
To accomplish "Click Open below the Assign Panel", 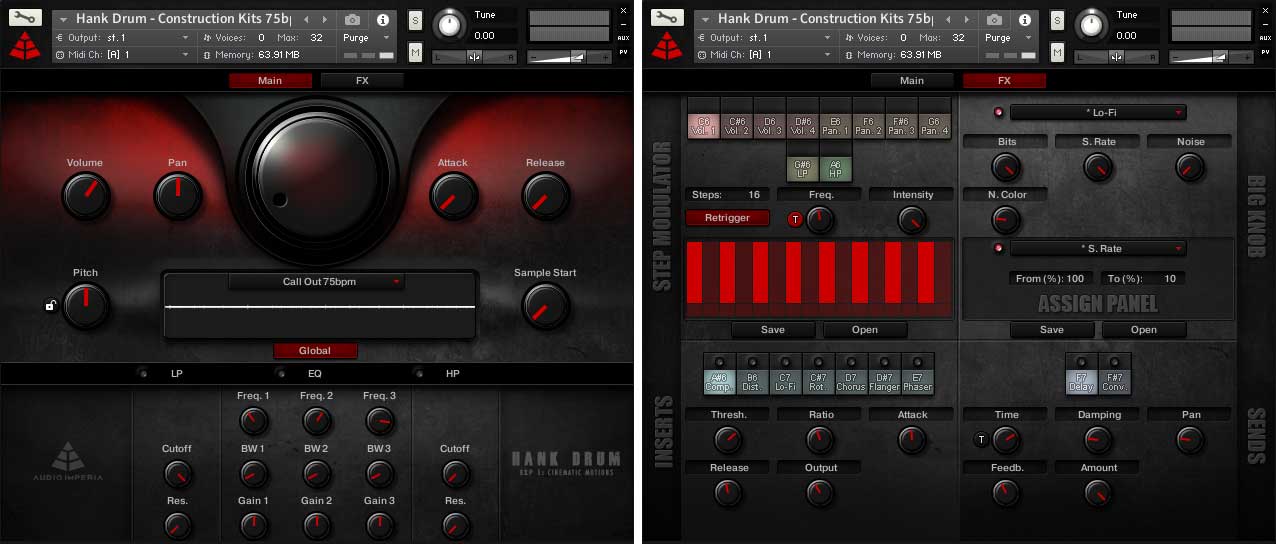I will tap(1144, 330).
